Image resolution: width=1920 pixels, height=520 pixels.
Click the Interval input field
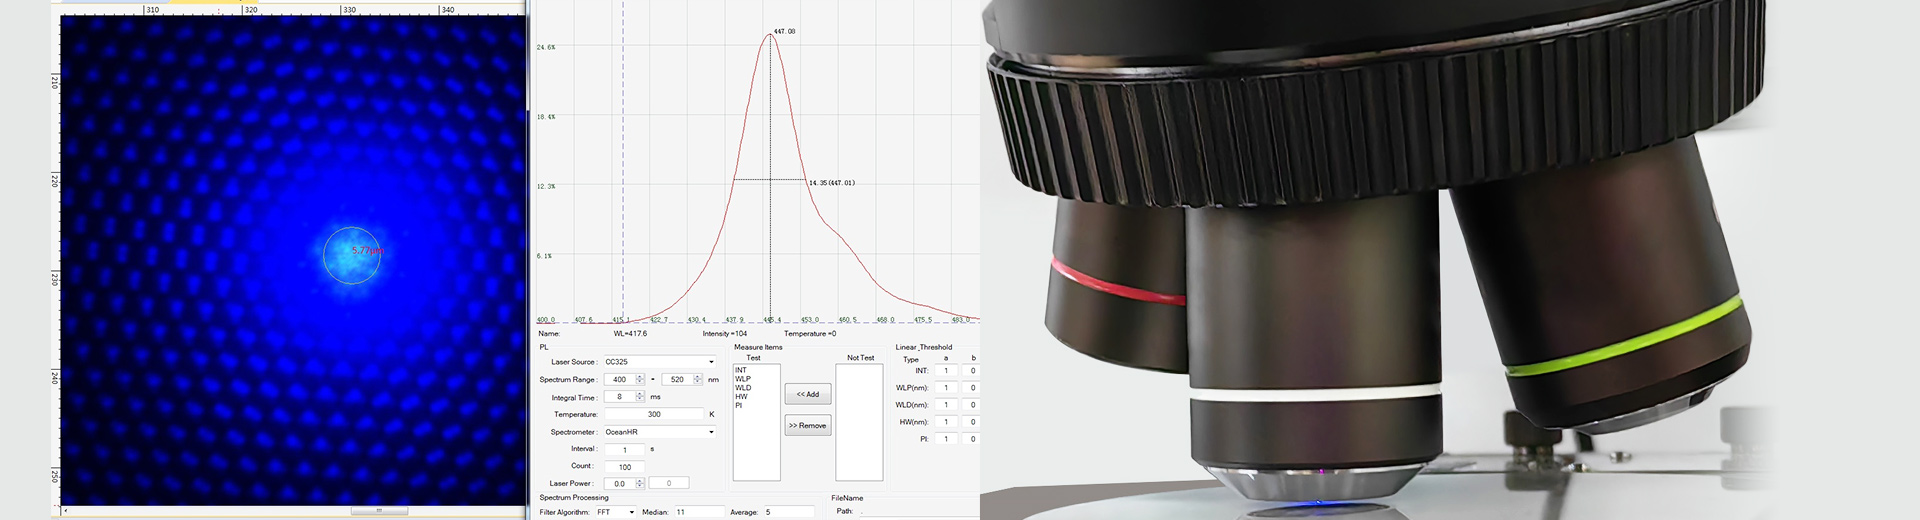coord(625,450)
